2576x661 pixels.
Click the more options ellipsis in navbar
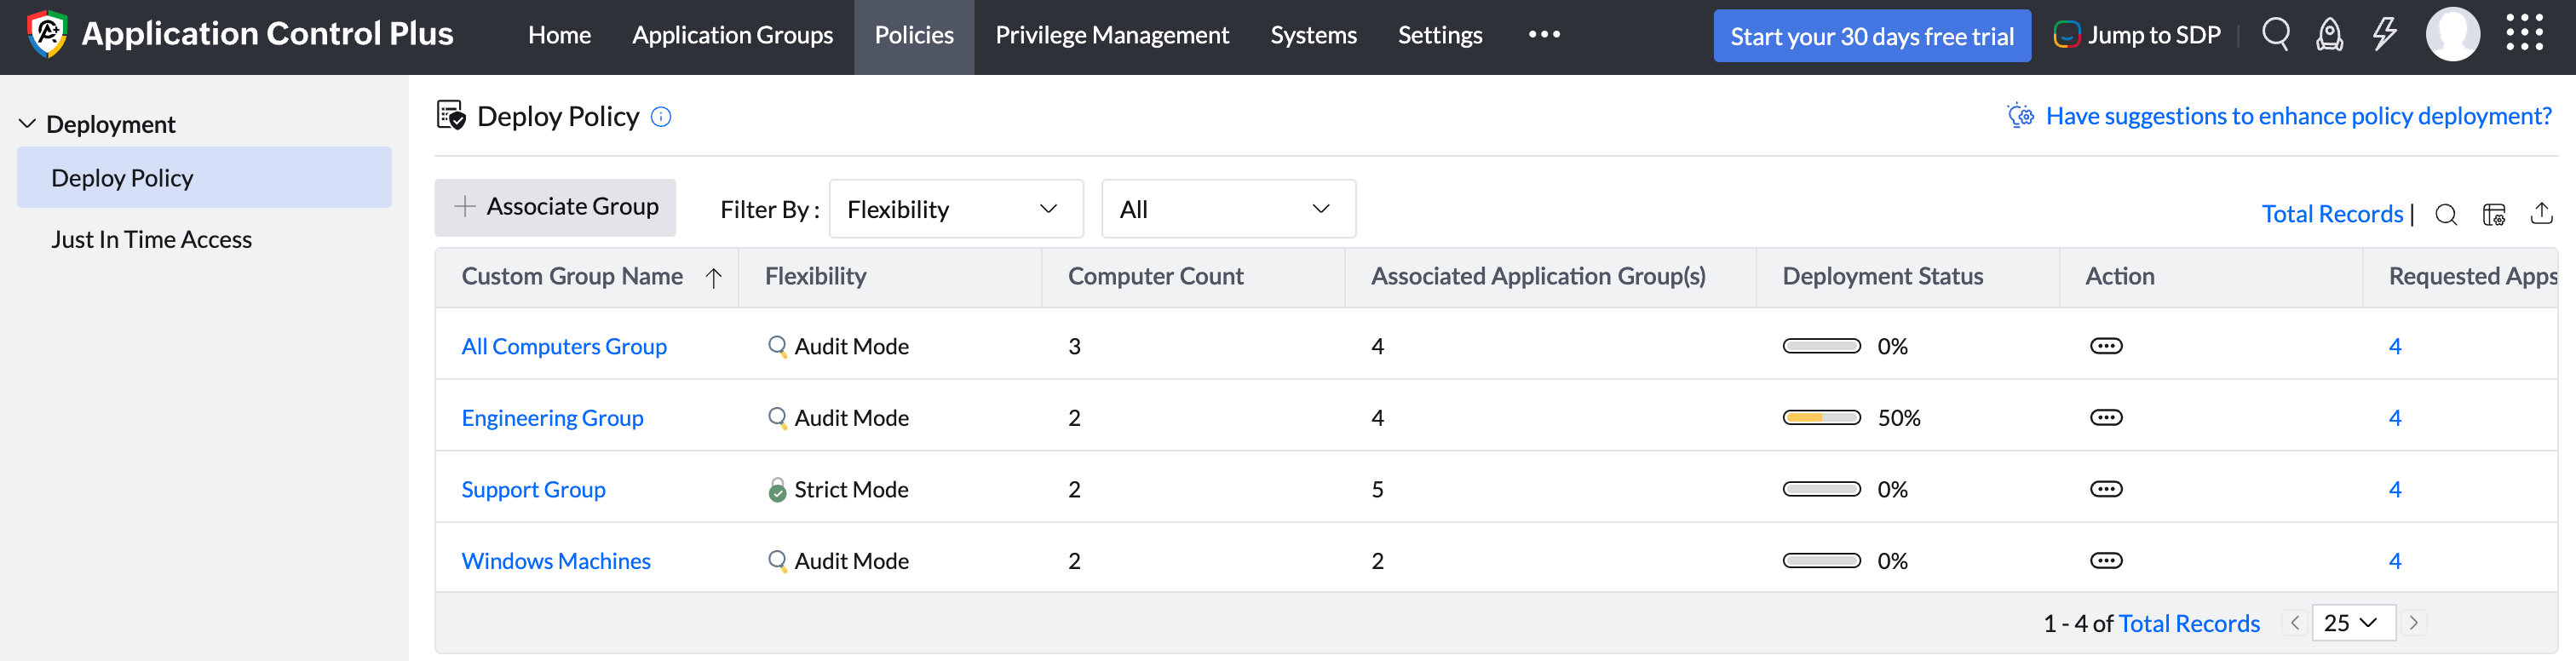(1544, 34)
